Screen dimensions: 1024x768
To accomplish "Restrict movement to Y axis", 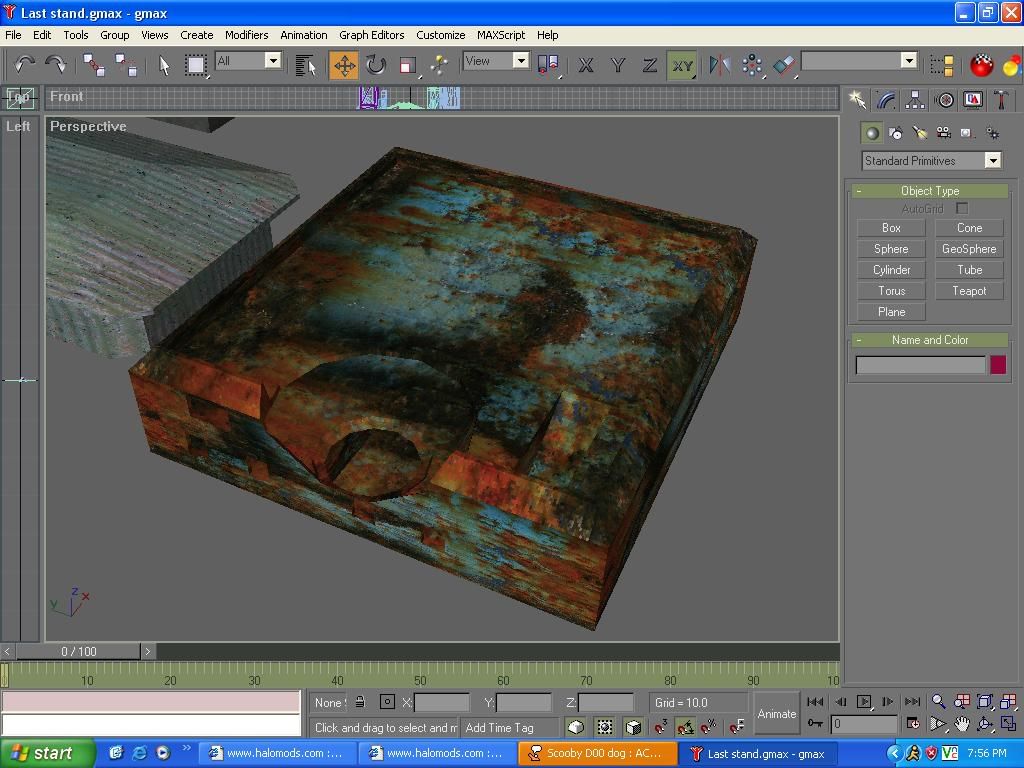I will (618, 65).
